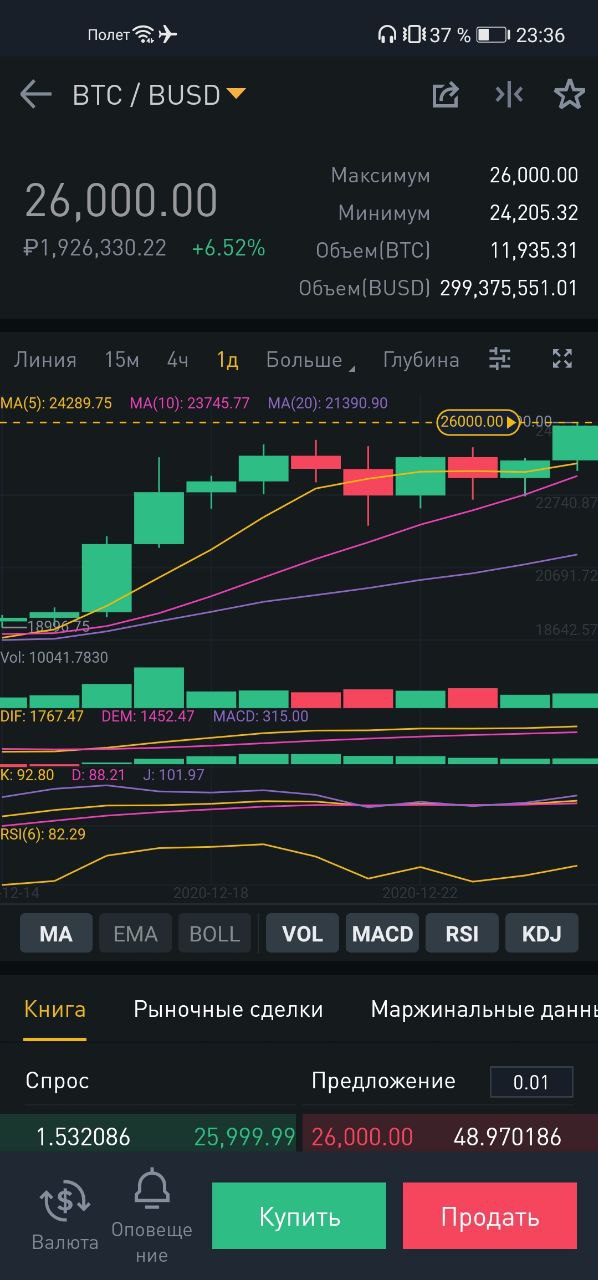
Task: Tap the MA(10): 23745.77 label
Action: tap(190, 403)
